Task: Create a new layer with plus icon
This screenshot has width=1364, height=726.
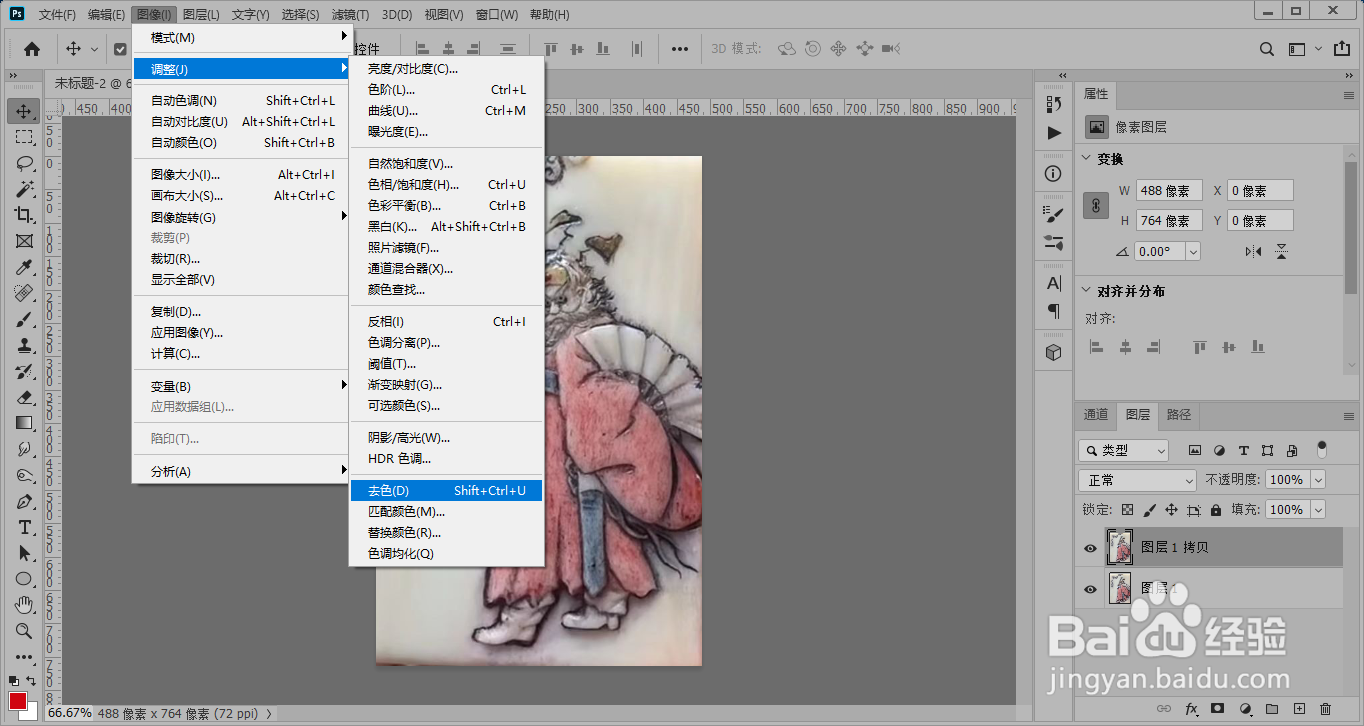Action: tap(1299, 709)
